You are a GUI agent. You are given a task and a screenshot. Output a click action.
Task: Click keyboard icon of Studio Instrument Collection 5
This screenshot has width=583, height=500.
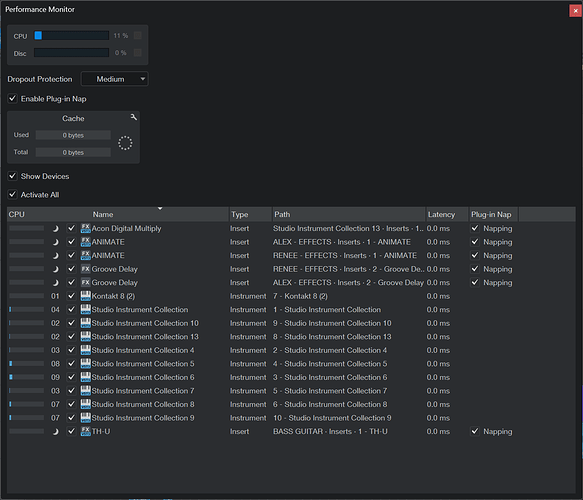[86, 364]
